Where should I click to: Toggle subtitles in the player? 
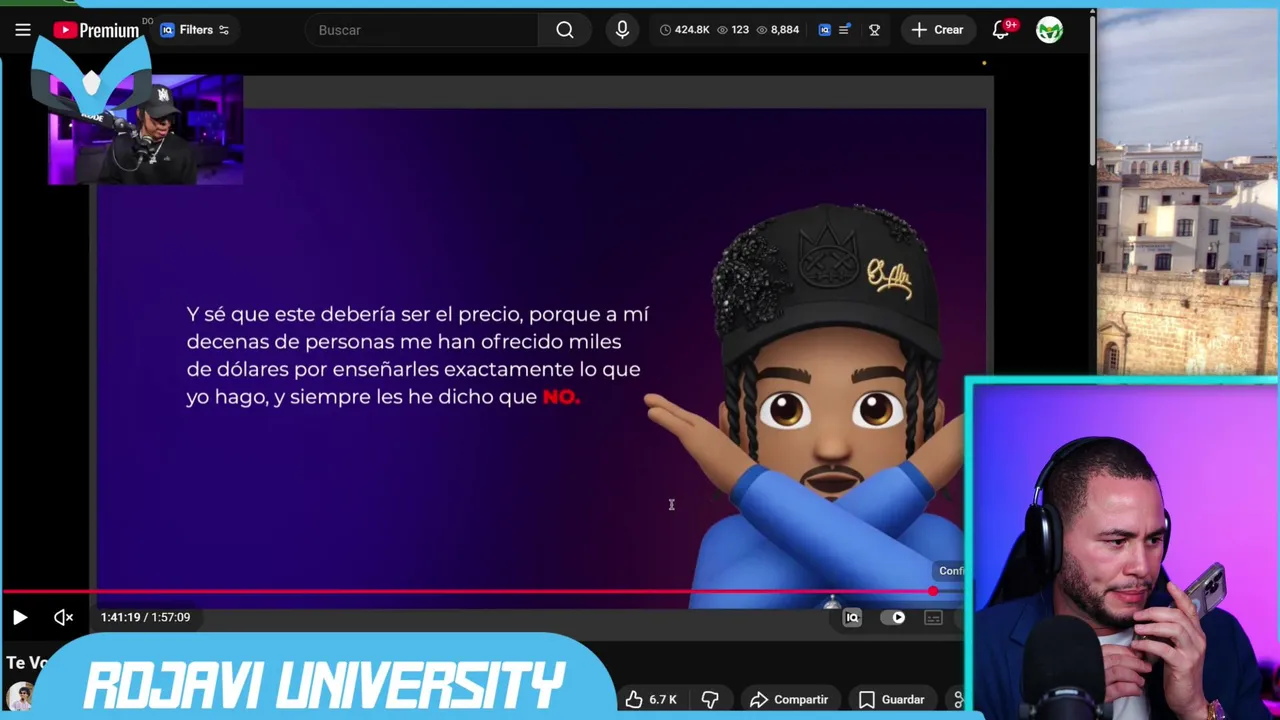[x=933, y=618]
